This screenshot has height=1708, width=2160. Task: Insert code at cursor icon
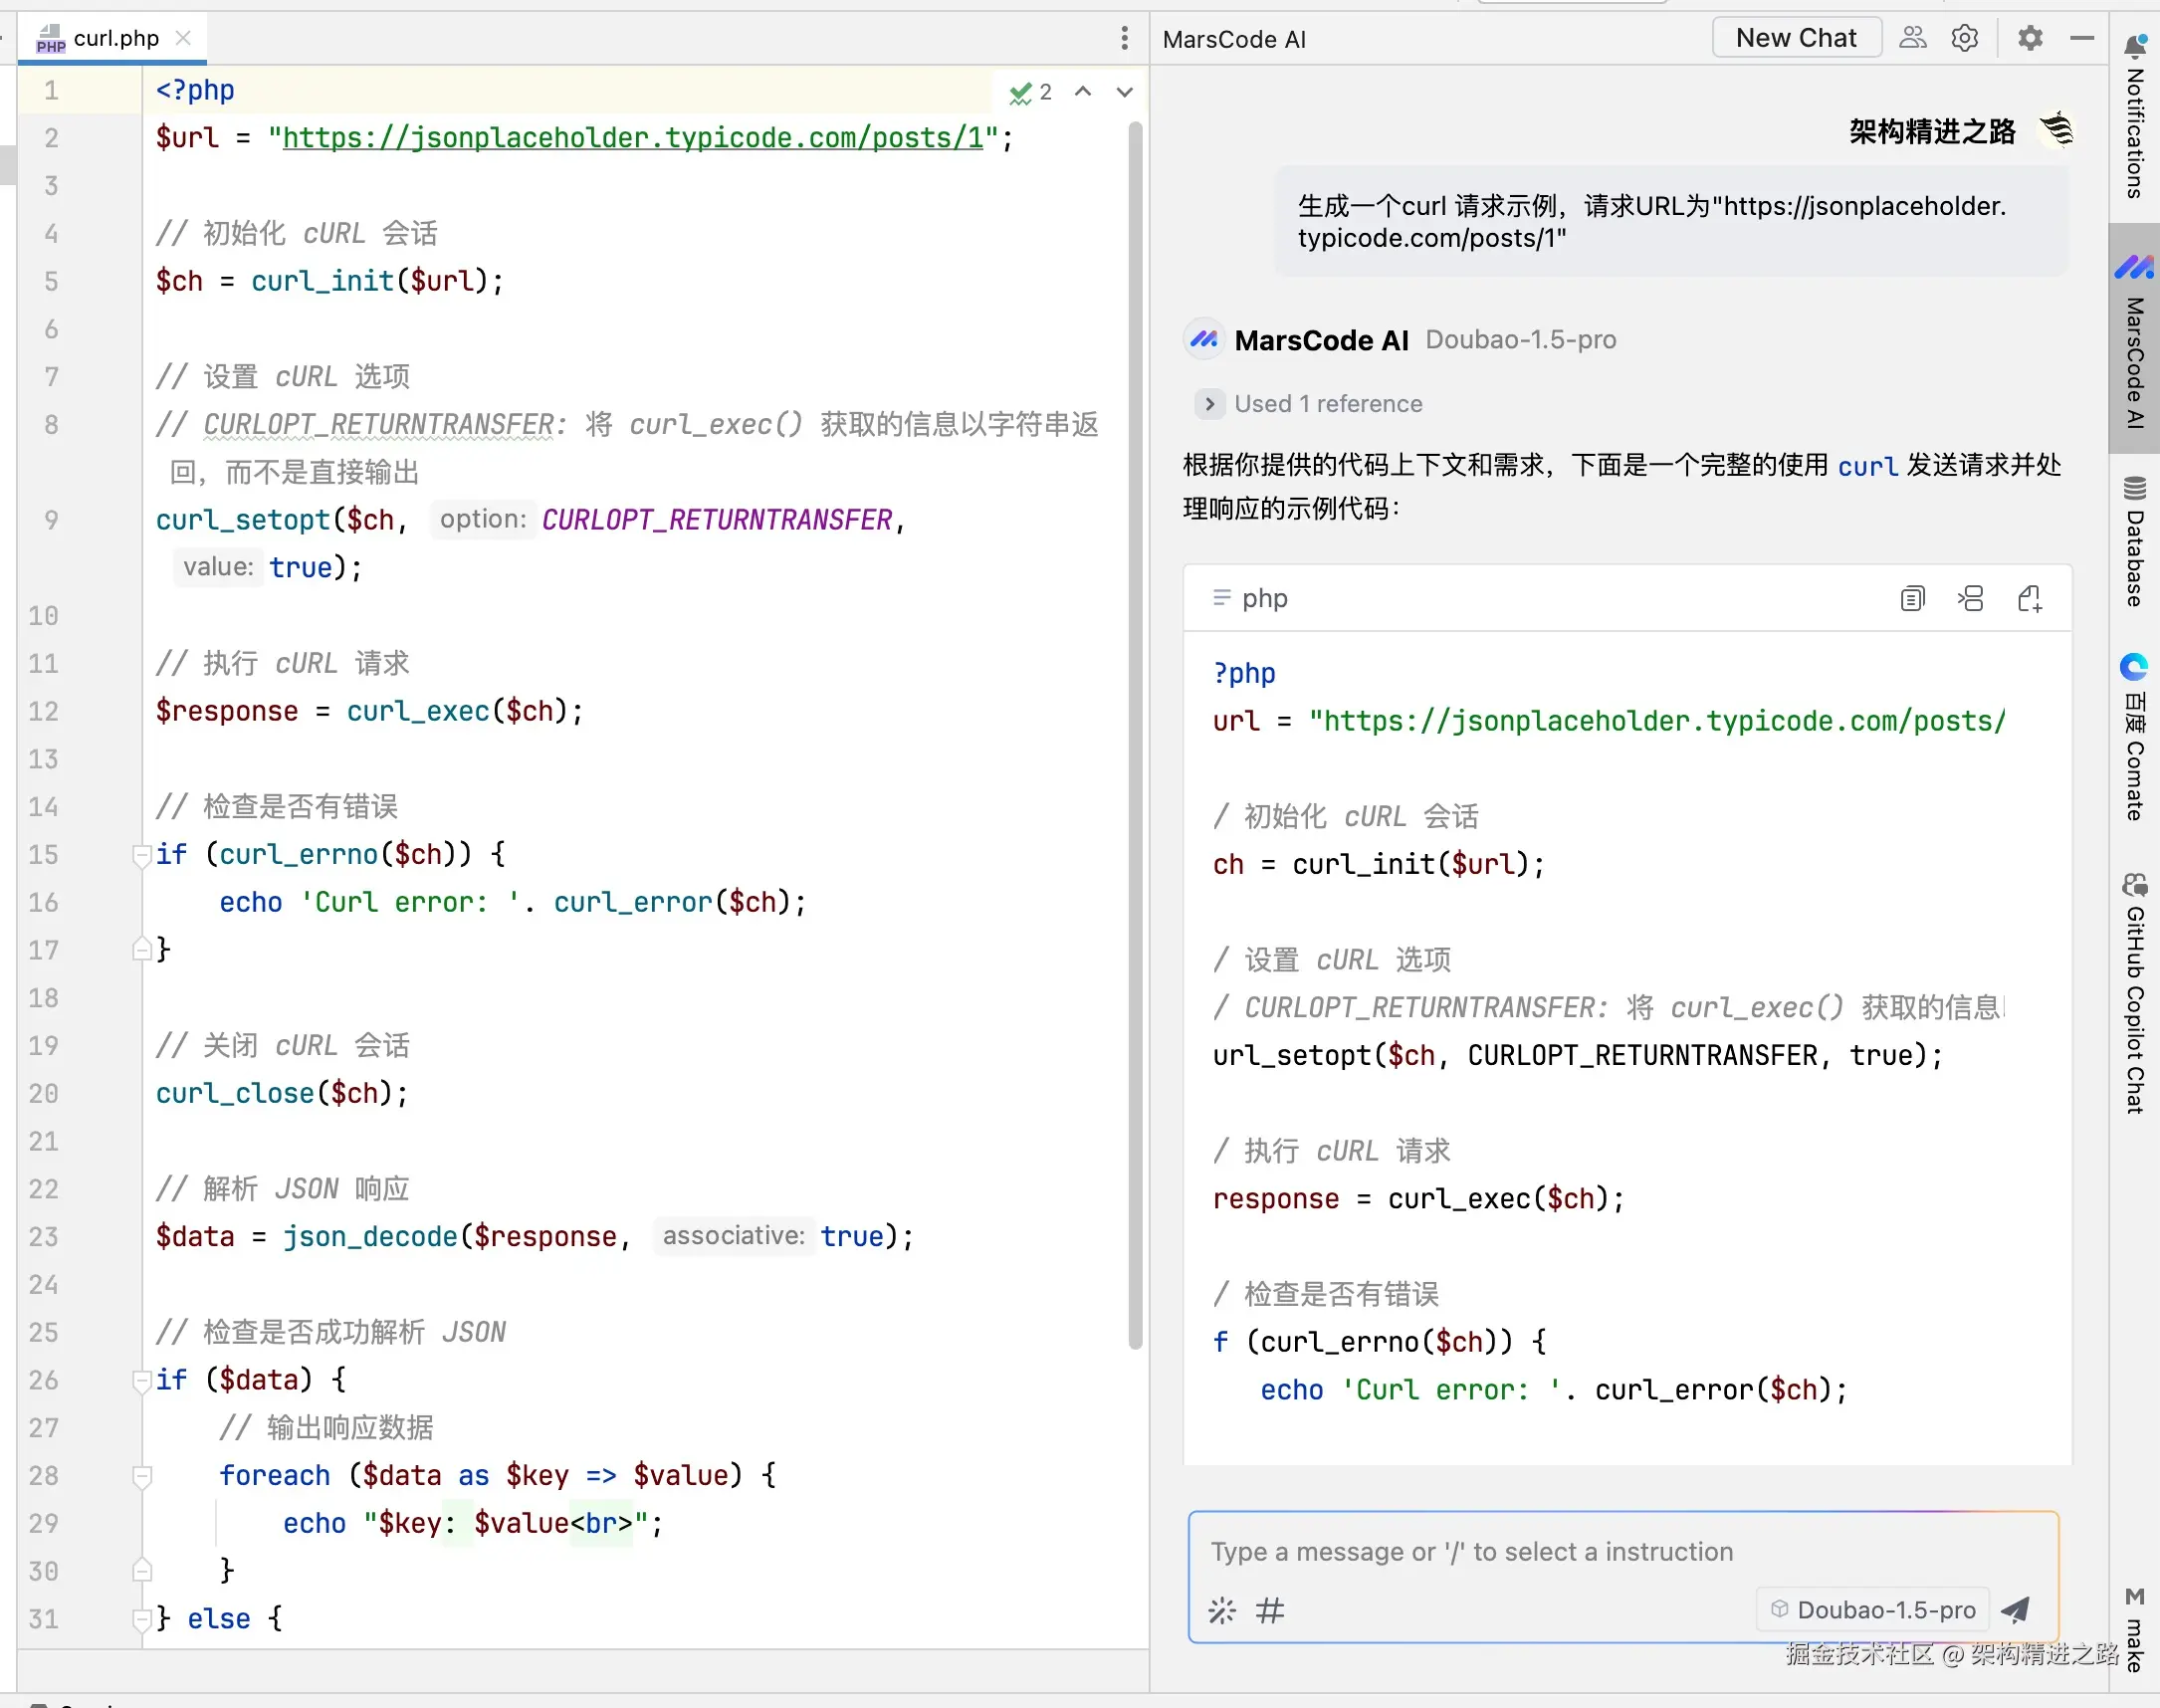(x=1970, y=598)
